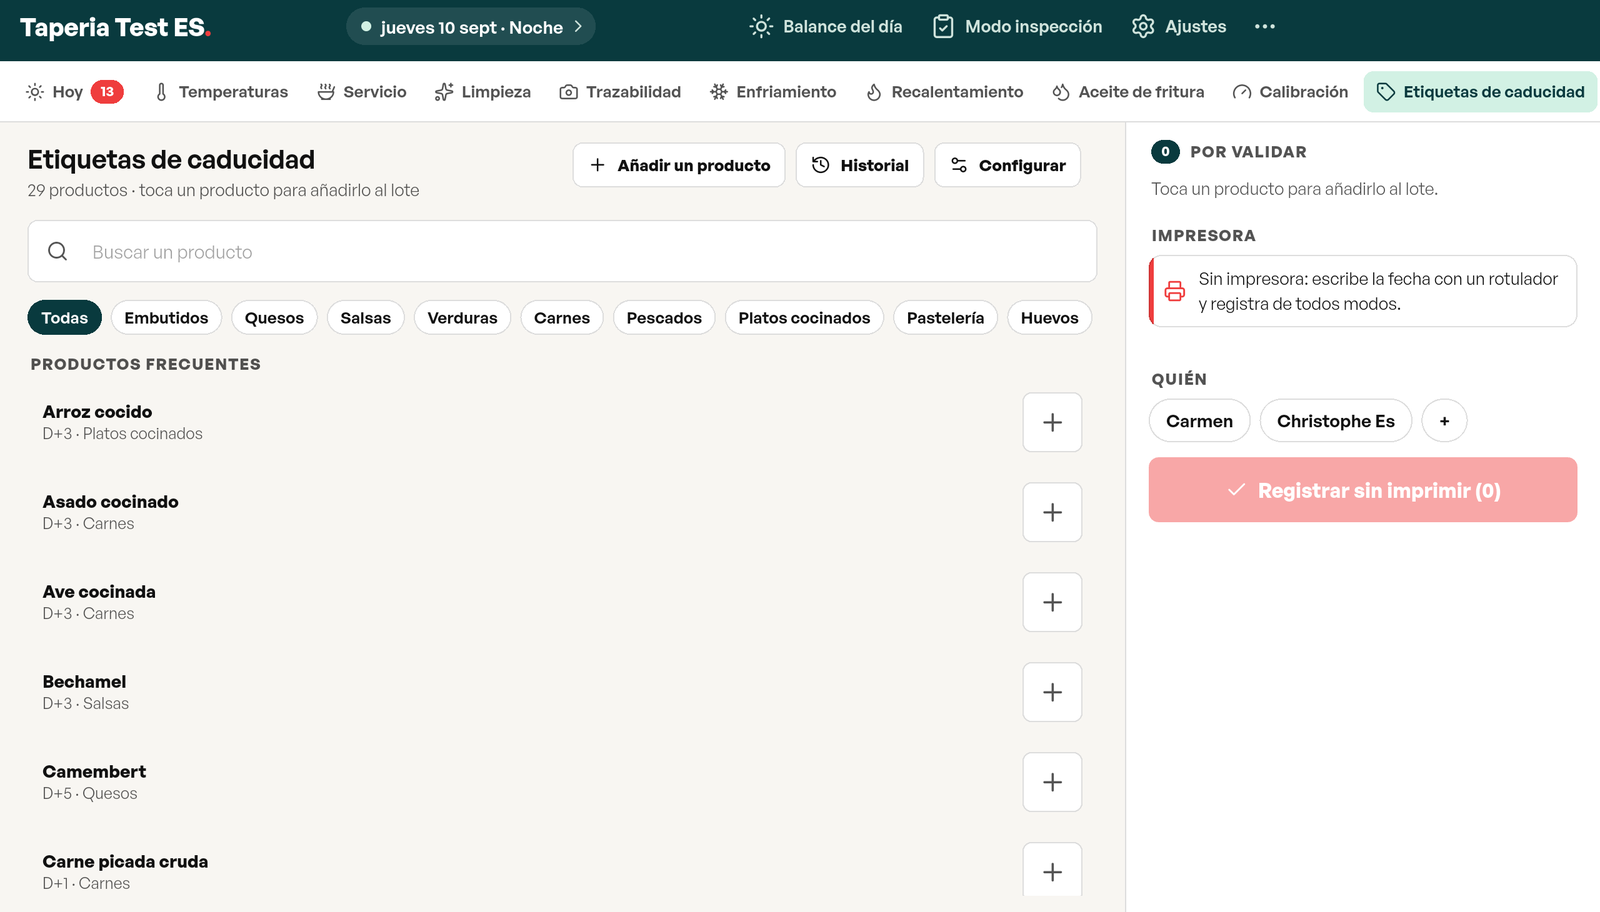Viewport: 1600px width, 912px height.
Task: Focus the Buscar un producto field
Action: click(562, 252)
